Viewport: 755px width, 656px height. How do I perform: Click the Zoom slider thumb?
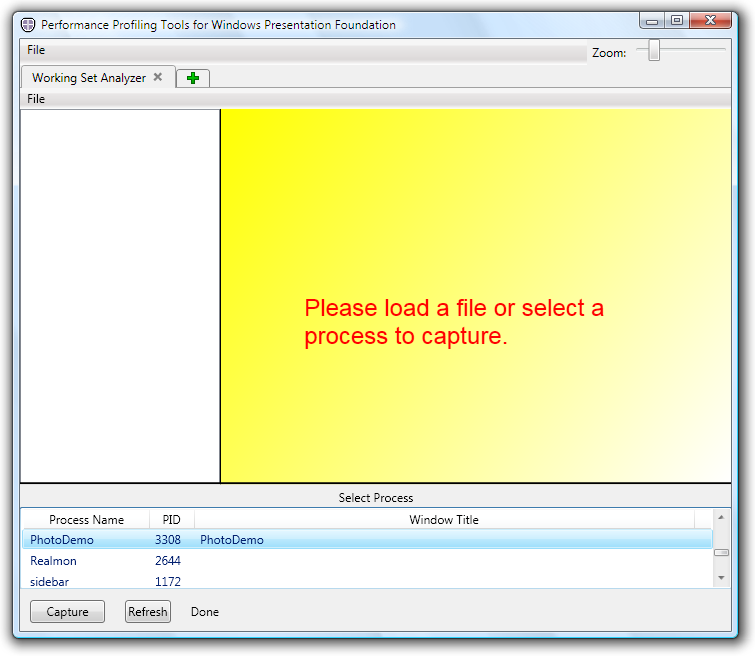click(x=654, y=50)
